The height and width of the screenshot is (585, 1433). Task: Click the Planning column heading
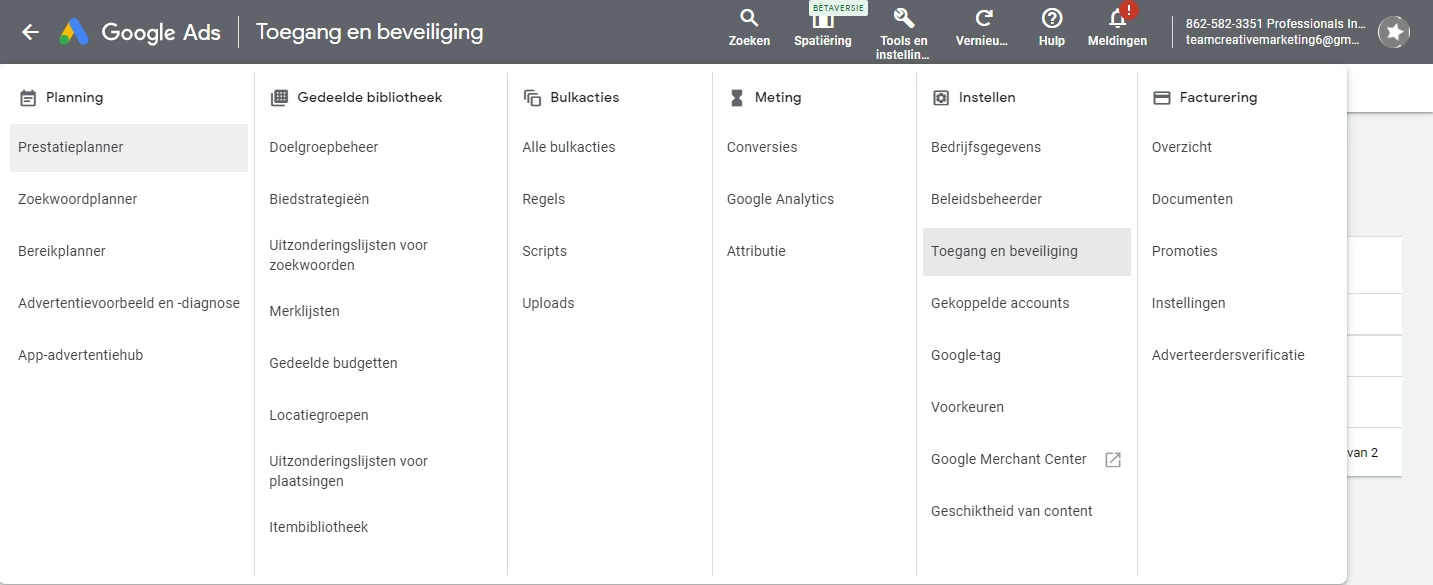pos(74,98)
